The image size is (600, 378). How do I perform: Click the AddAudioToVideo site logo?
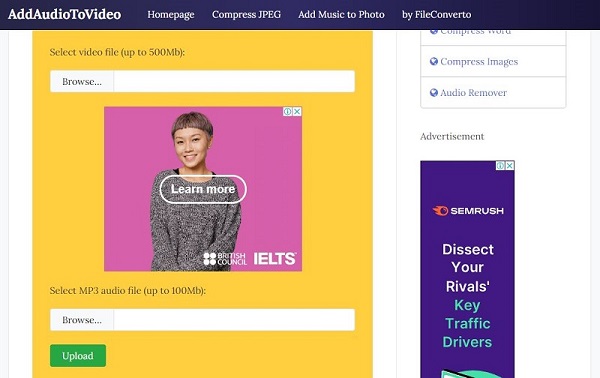pos(65,15)
